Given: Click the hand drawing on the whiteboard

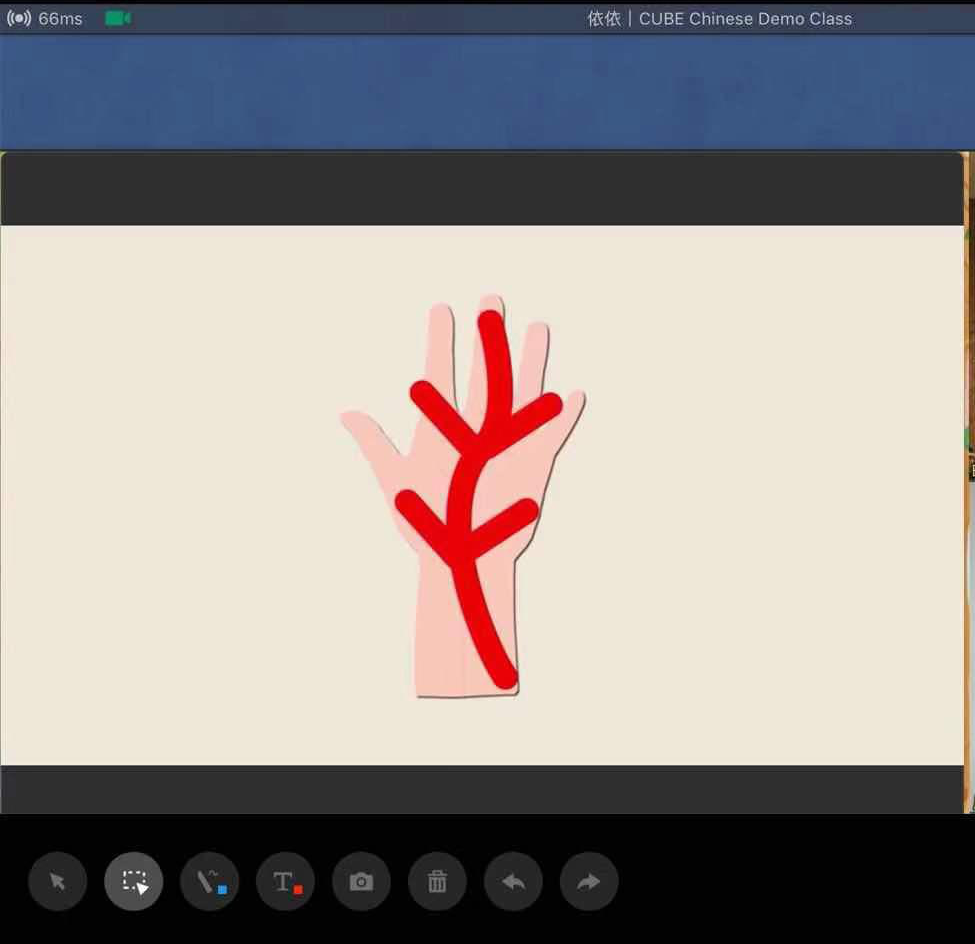Looking at the screenshot, I should [x=463, y=496].
